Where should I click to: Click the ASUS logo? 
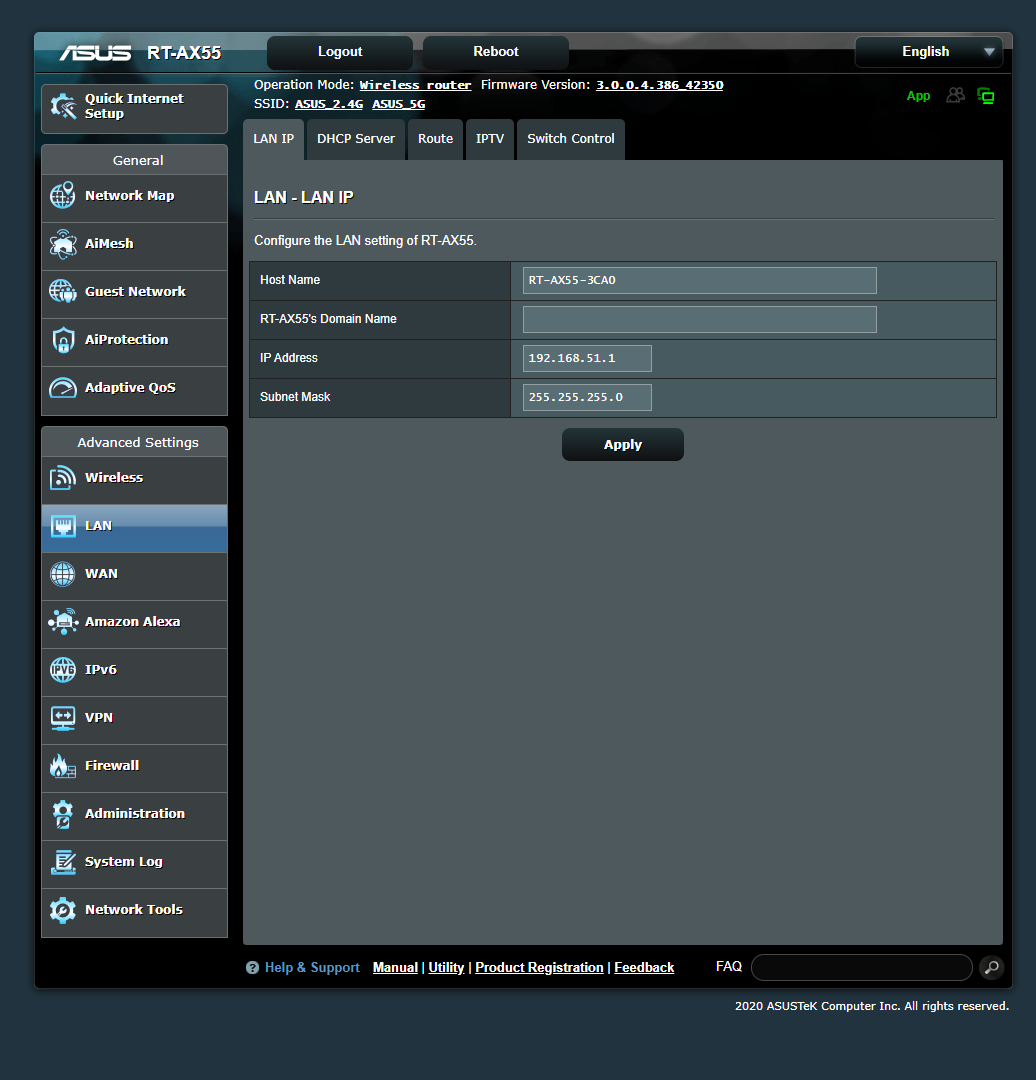[95, 53]
